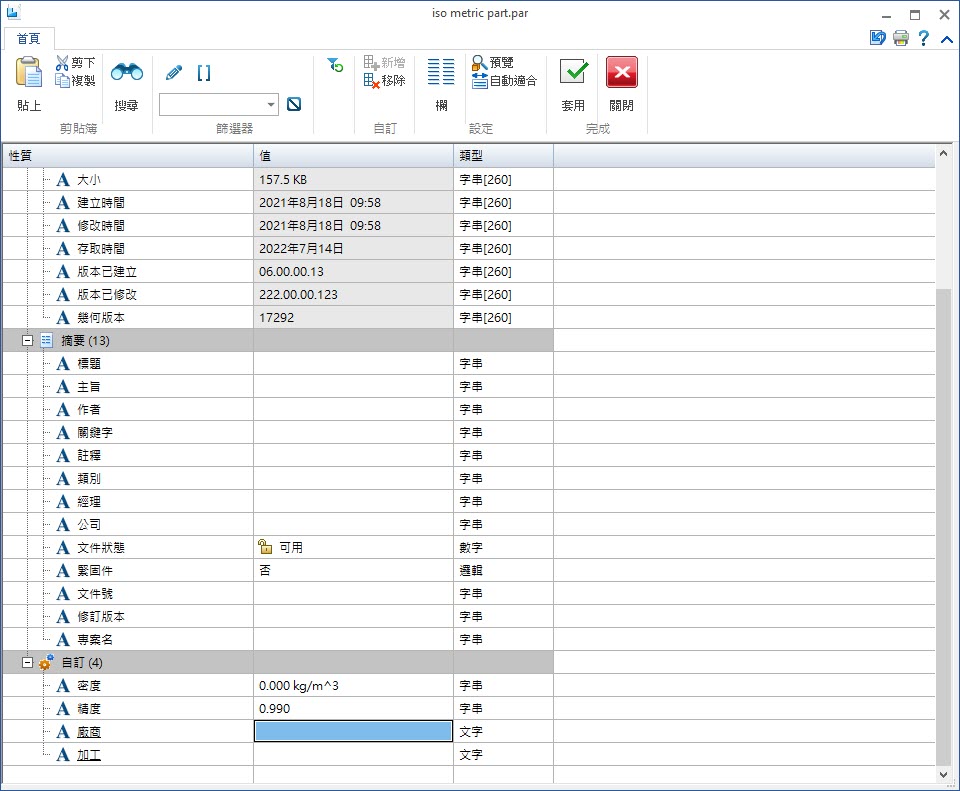Click the unlock icon in 文件狀態 value
Image resolution: width=960 pixels, height=791 pixels.
tap(265, 547)
